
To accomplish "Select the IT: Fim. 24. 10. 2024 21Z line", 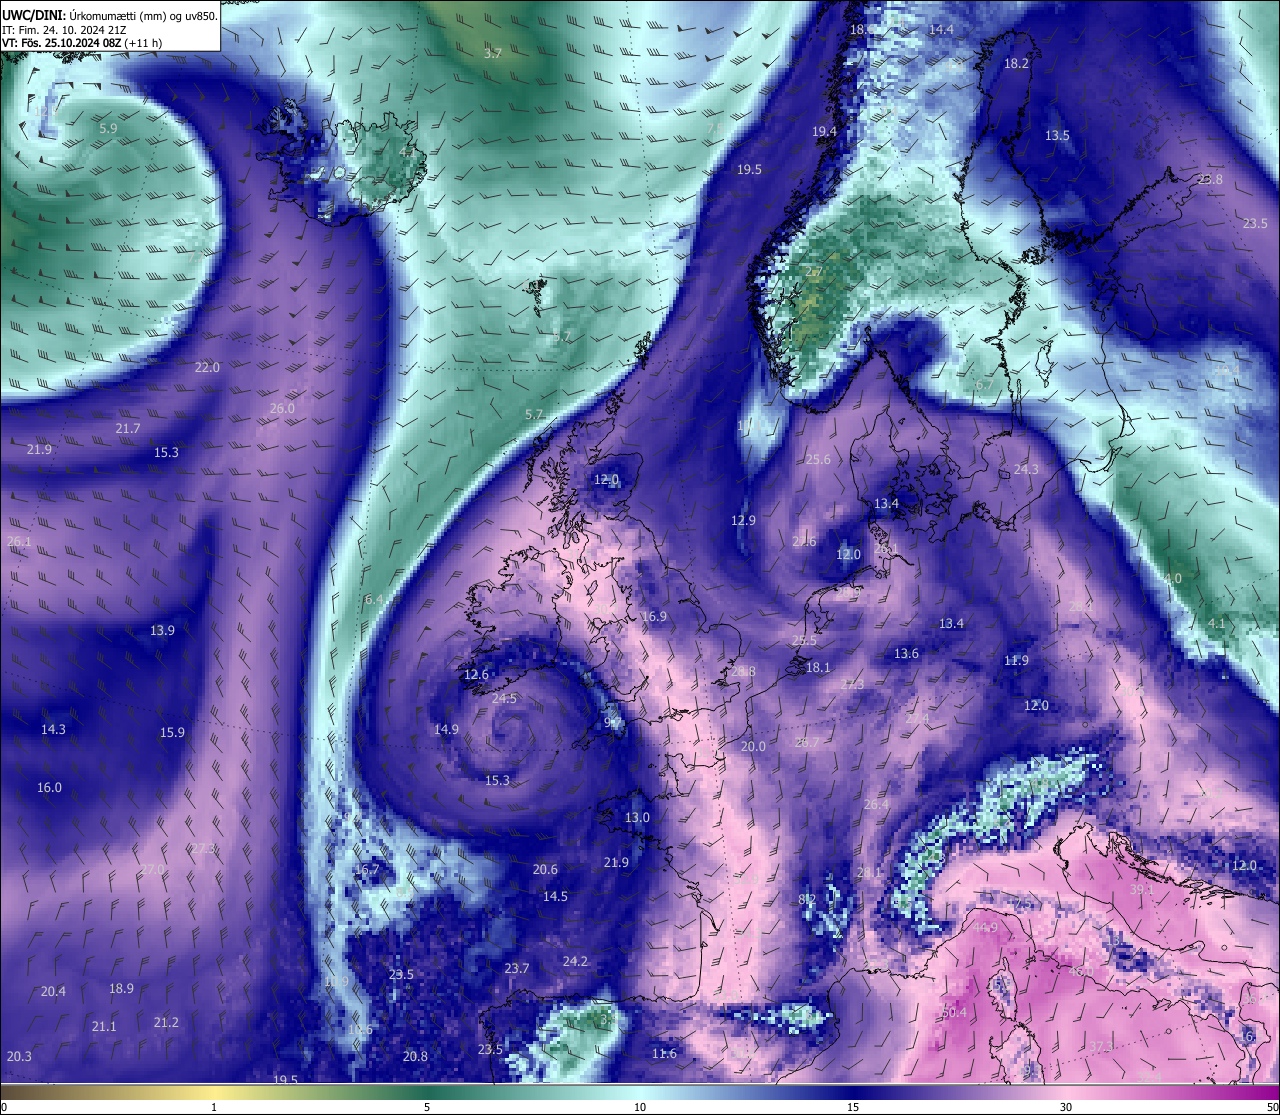I will pyautogui.click(x=64, y=30).
